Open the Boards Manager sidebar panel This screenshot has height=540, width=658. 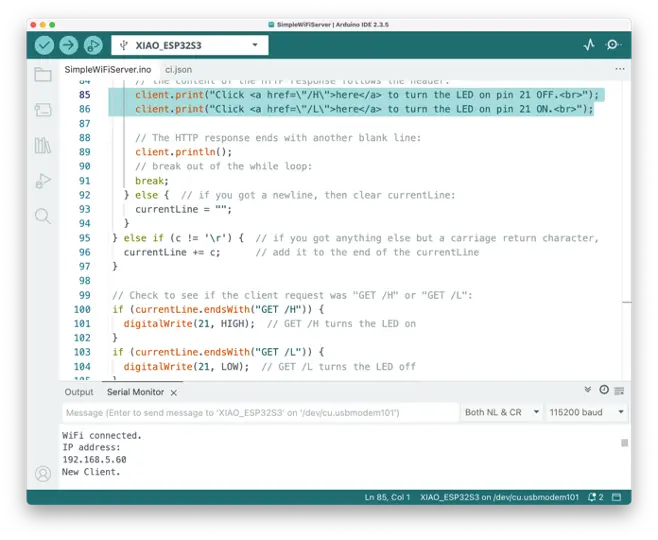tap(43, 110)
